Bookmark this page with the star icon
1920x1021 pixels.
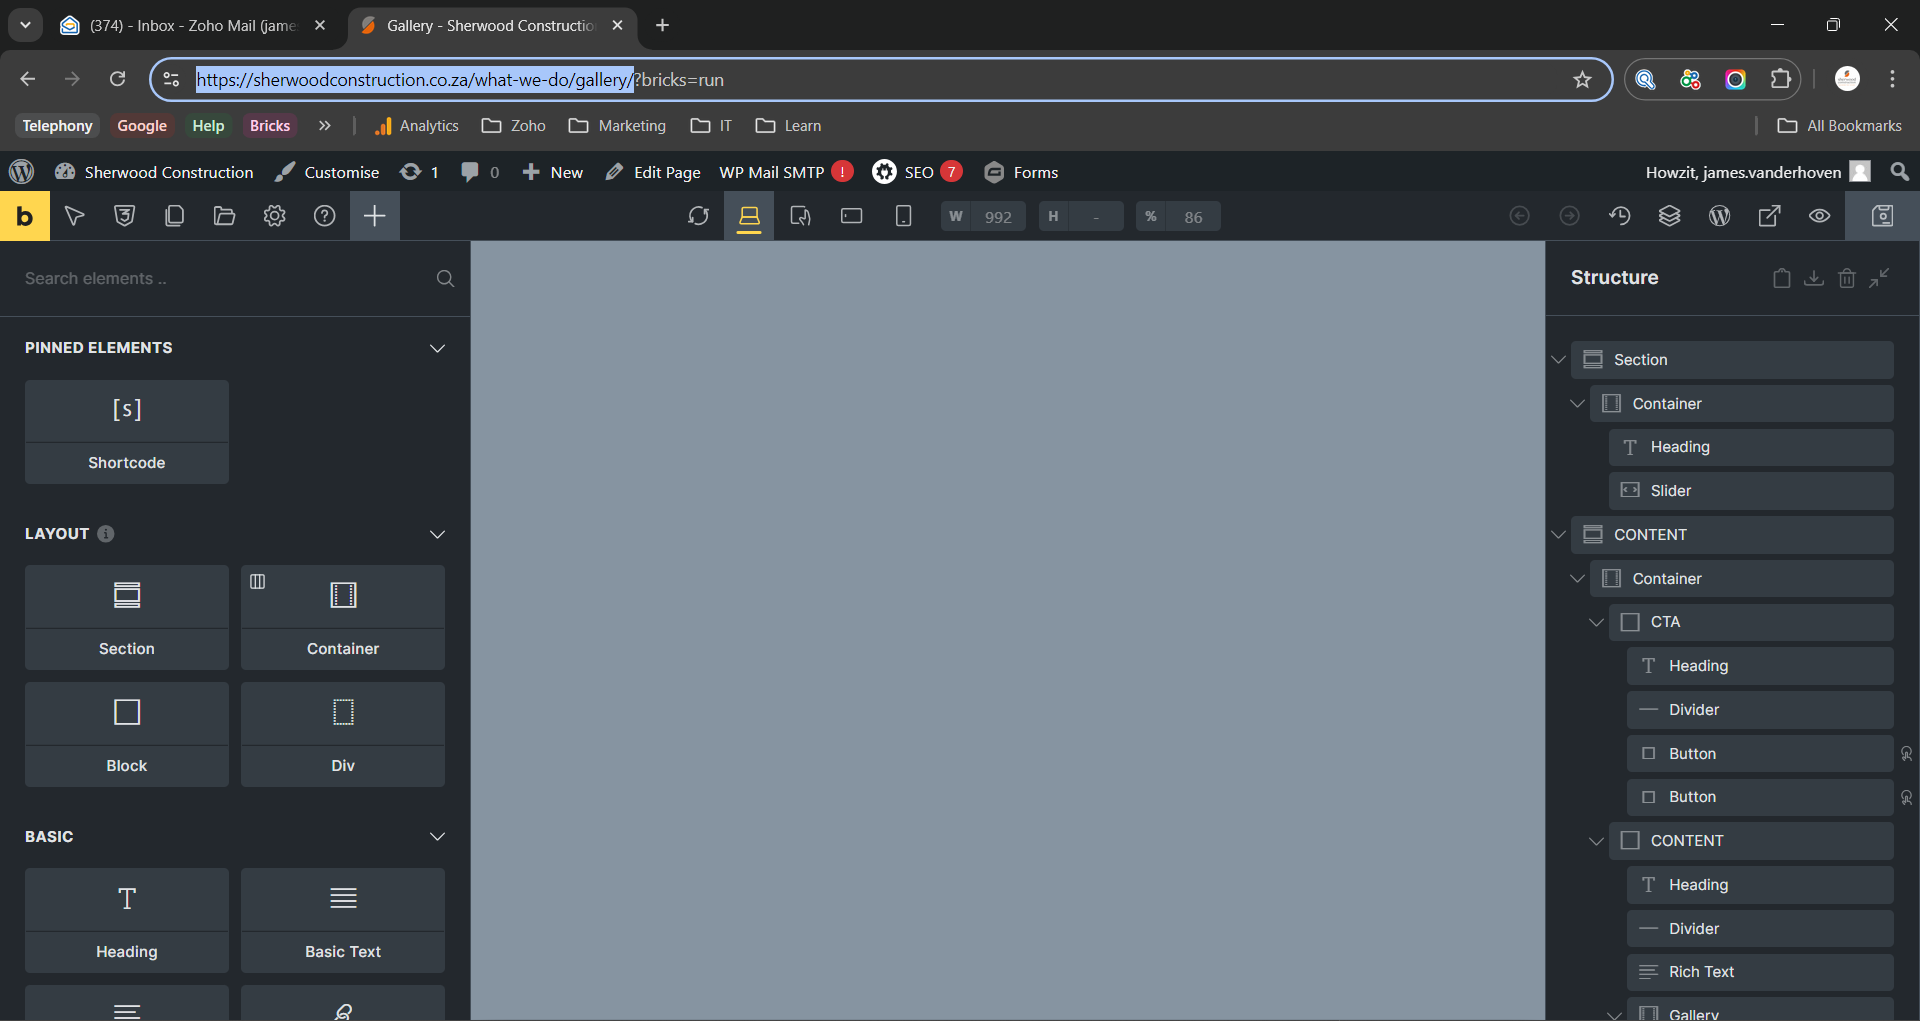pyautogui.click(x=1582, y=80)
